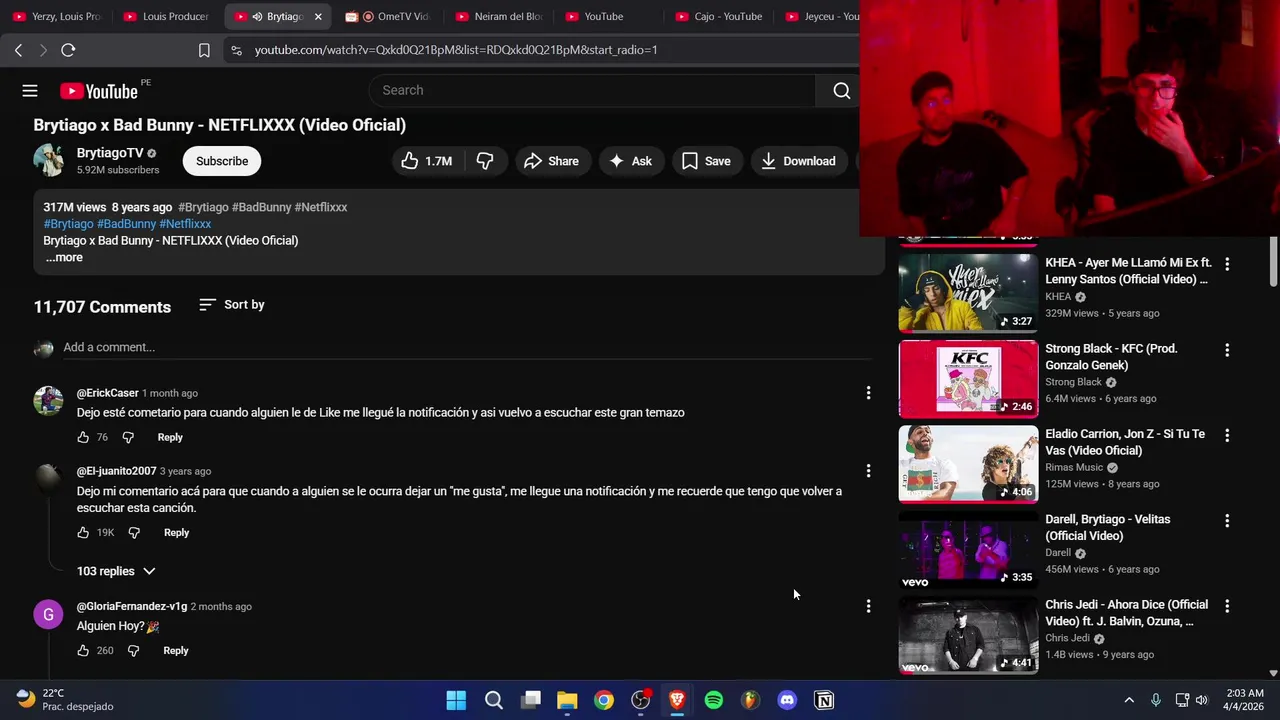Switch to the YouTube browser tab

pyautogui.click(x=610, y=16)
